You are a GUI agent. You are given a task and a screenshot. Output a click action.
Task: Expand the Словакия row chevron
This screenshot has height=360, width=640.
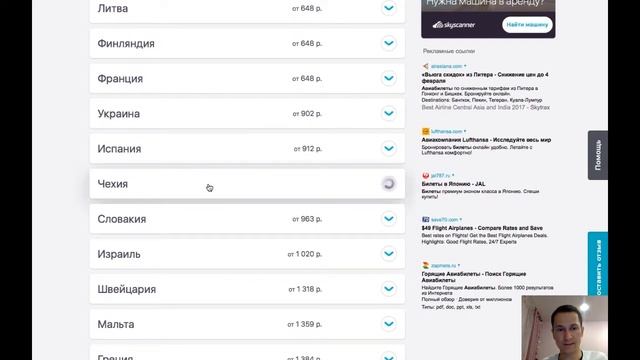click(x=389, y=218)
